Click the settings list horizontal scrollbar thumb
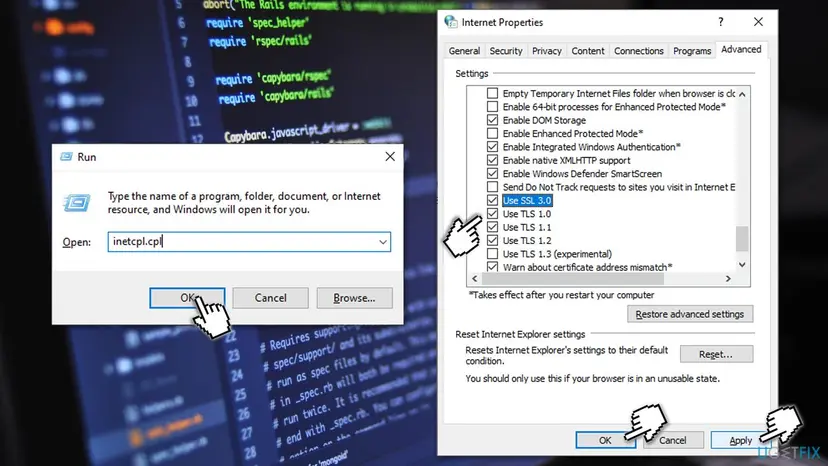This screenshot has height=466, width=828. click(x=572, y=278)
